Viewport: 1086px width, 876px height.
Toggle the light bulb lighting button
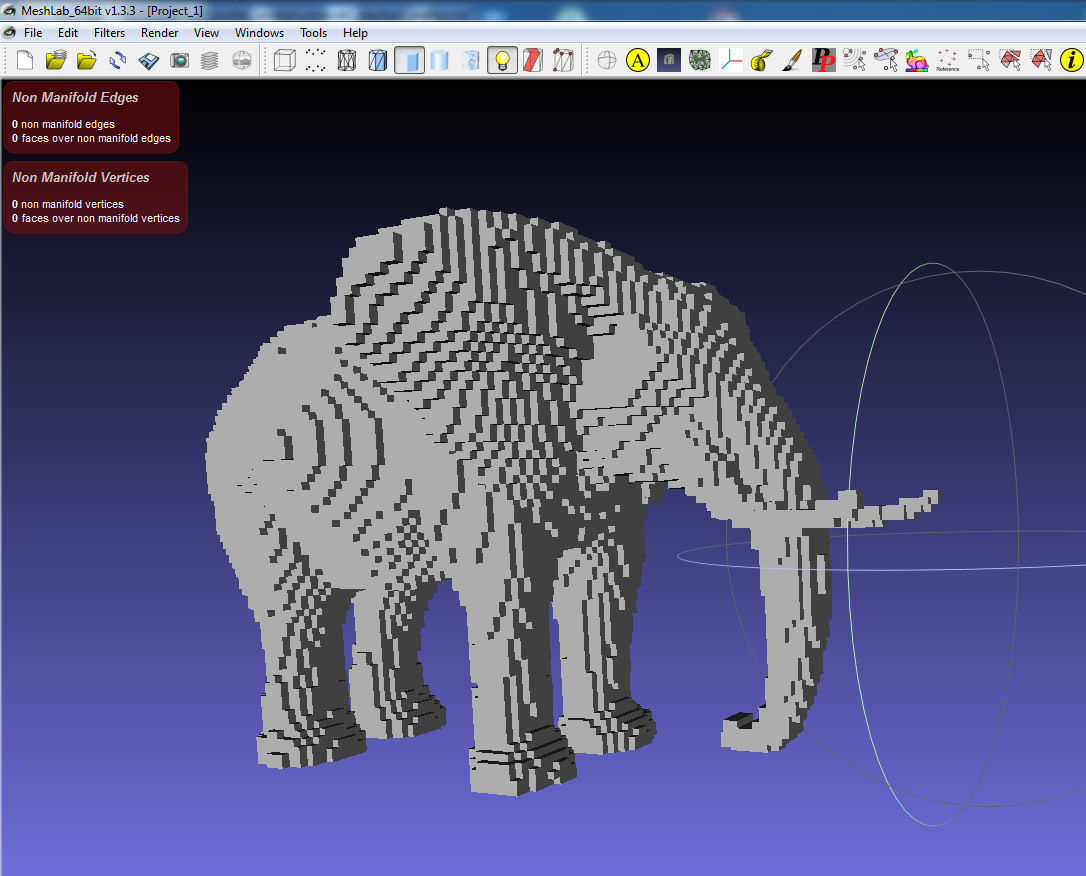502,60
